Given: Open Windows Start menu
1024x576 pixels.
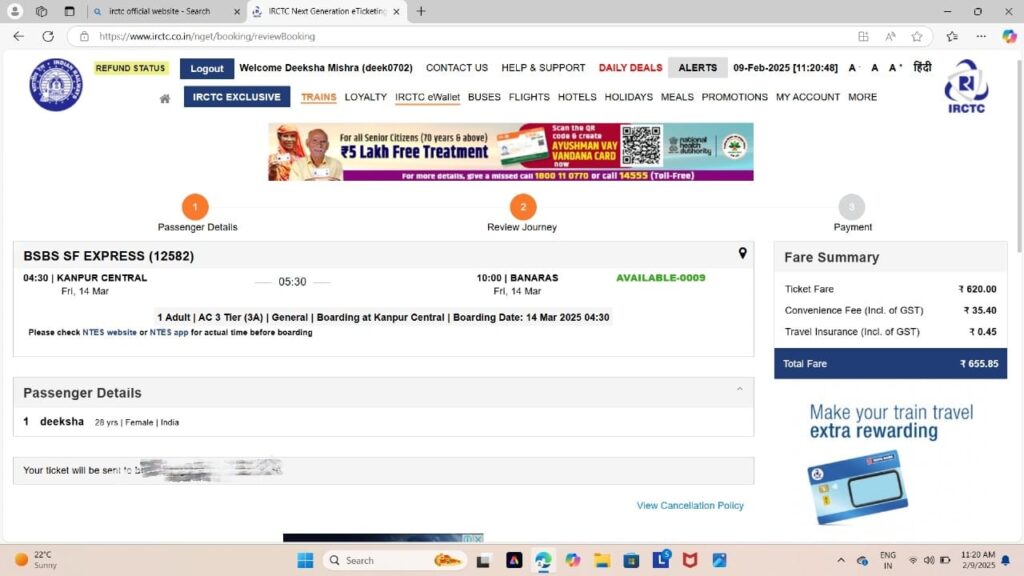Looking at the screenshot, I should [305, 560].
